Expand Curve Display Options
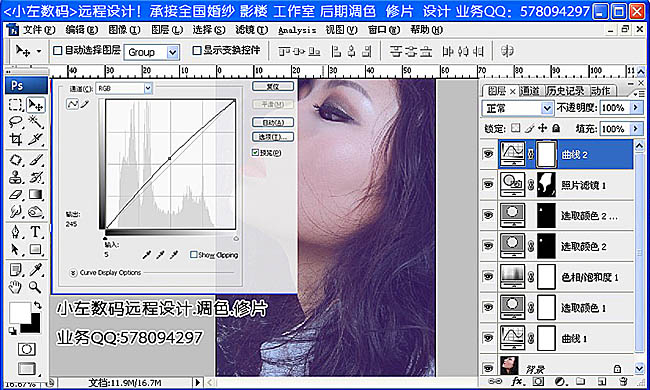This screenshot has height=390, width=650. tap(73, 273)
